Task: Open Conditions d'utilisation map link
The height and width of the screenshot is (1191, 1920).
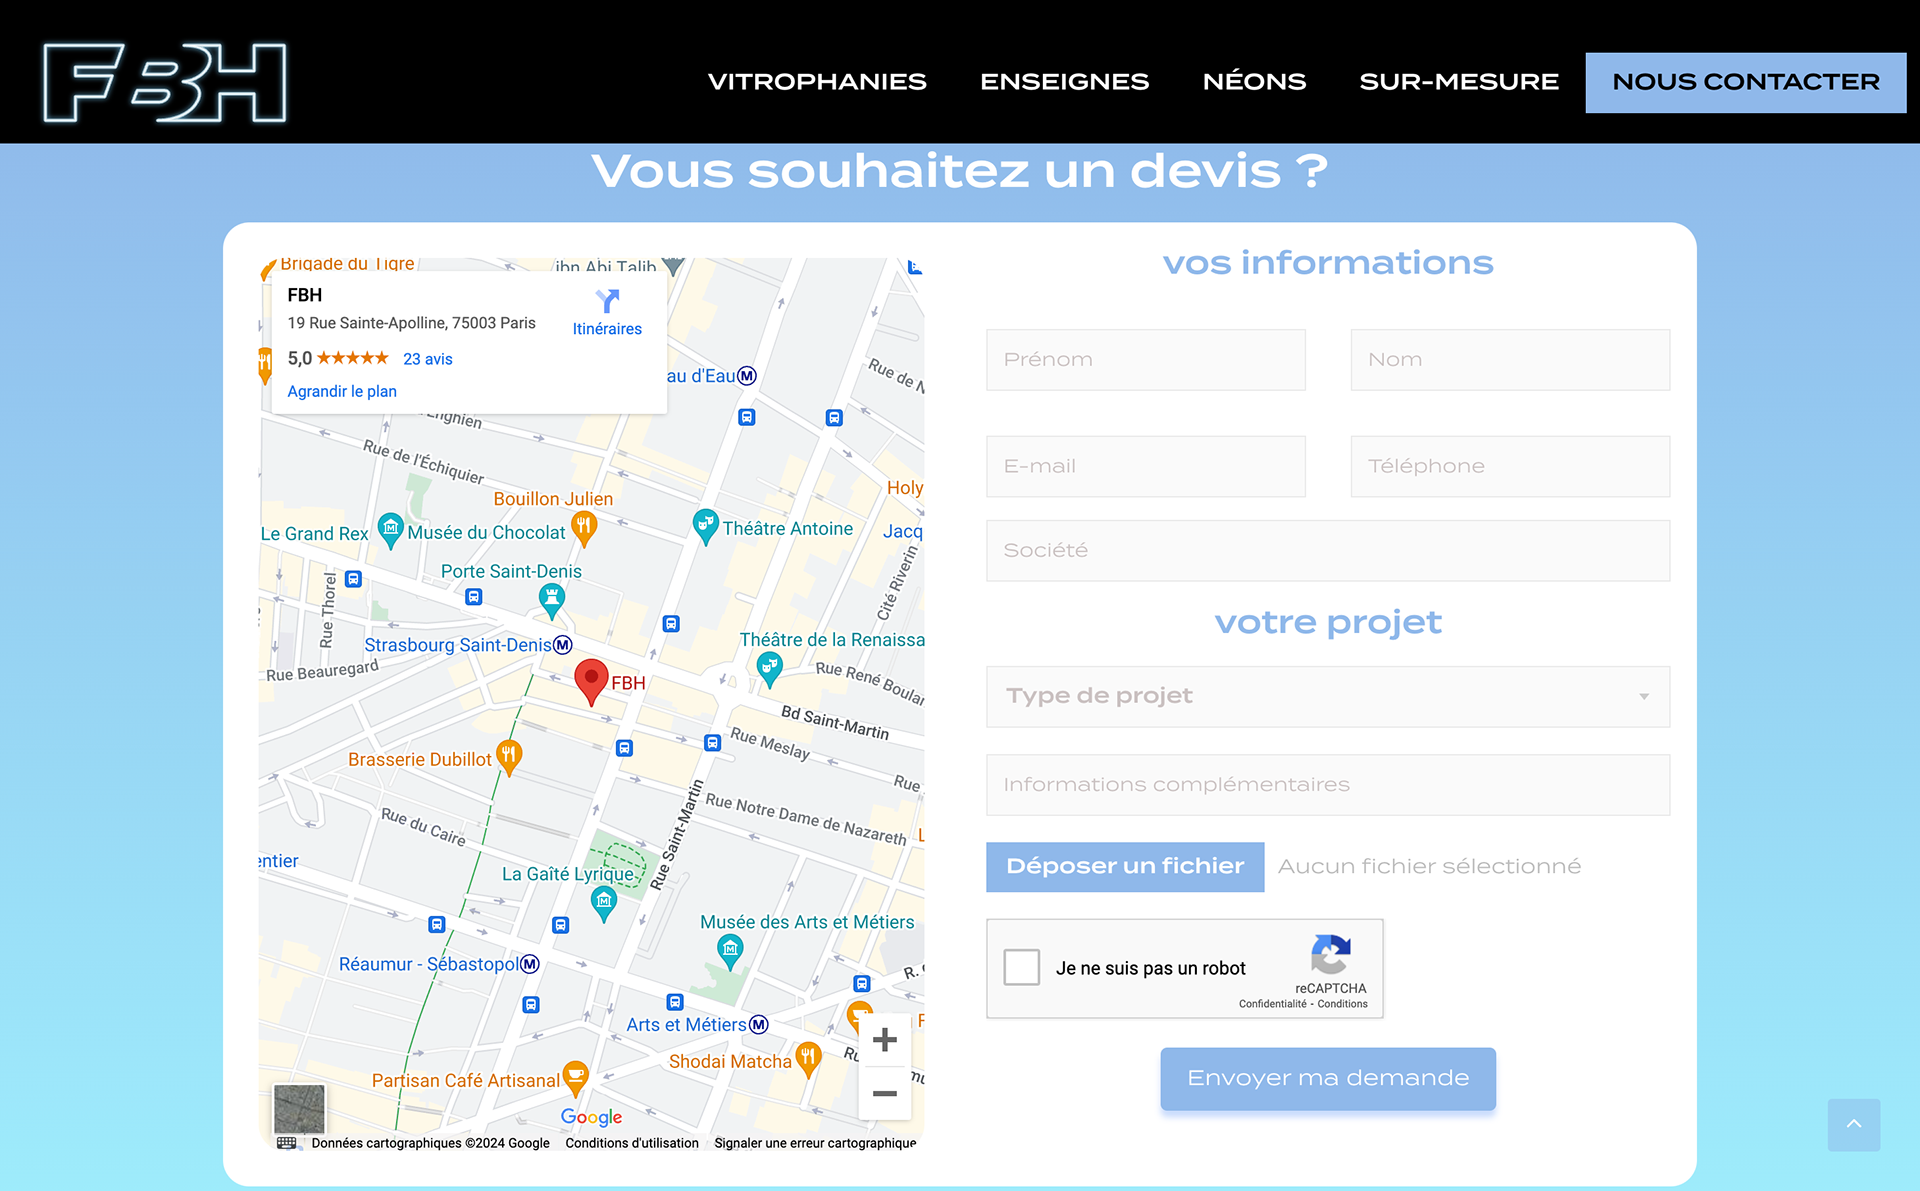Action: point(632,1143)
